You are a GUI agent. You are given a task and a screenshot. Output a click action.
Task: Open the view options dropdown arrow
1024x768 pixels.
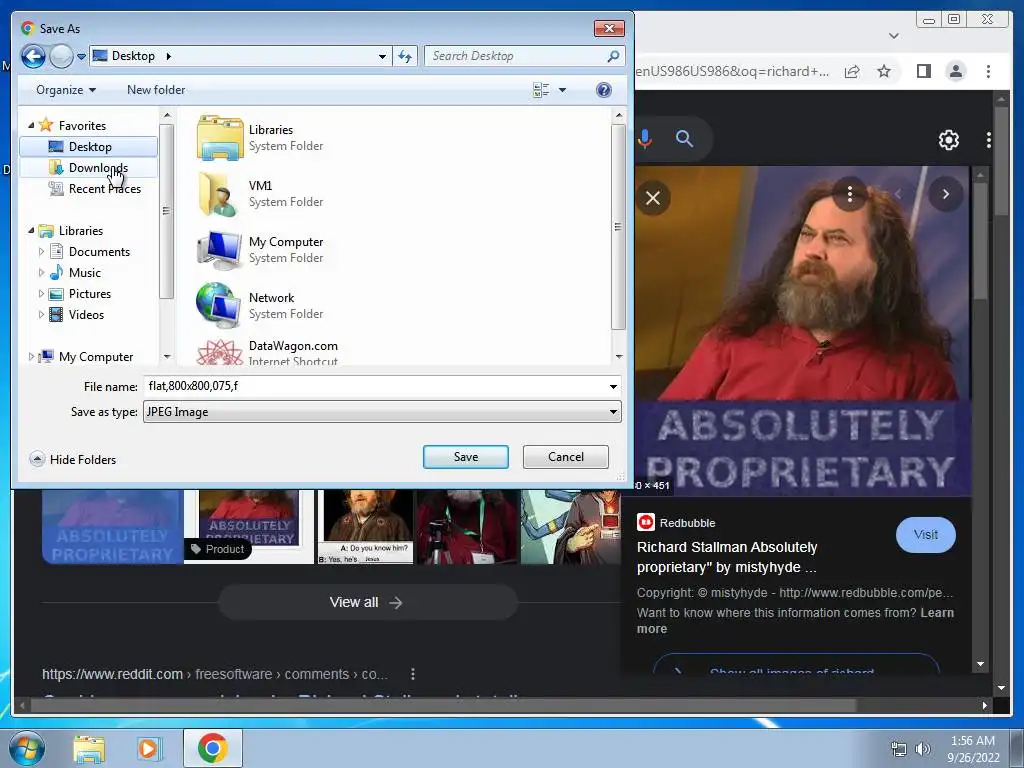(562, 89)
